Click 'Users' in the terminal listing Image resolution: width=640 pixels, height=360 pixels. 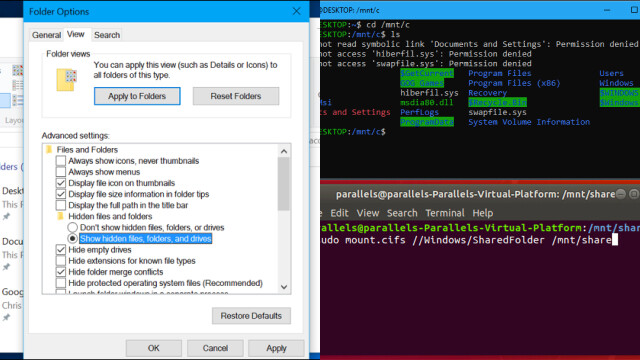point(611,73)
